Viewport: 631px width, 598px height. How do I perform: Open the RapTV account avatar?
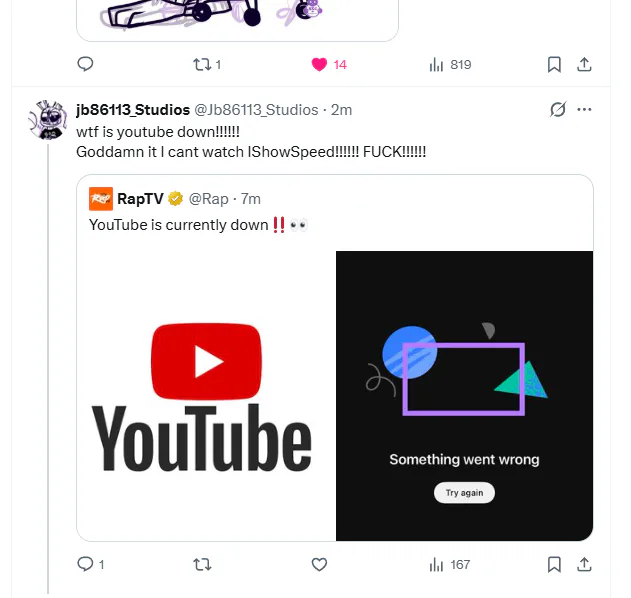pyautogui.click(x=100, y=198)
